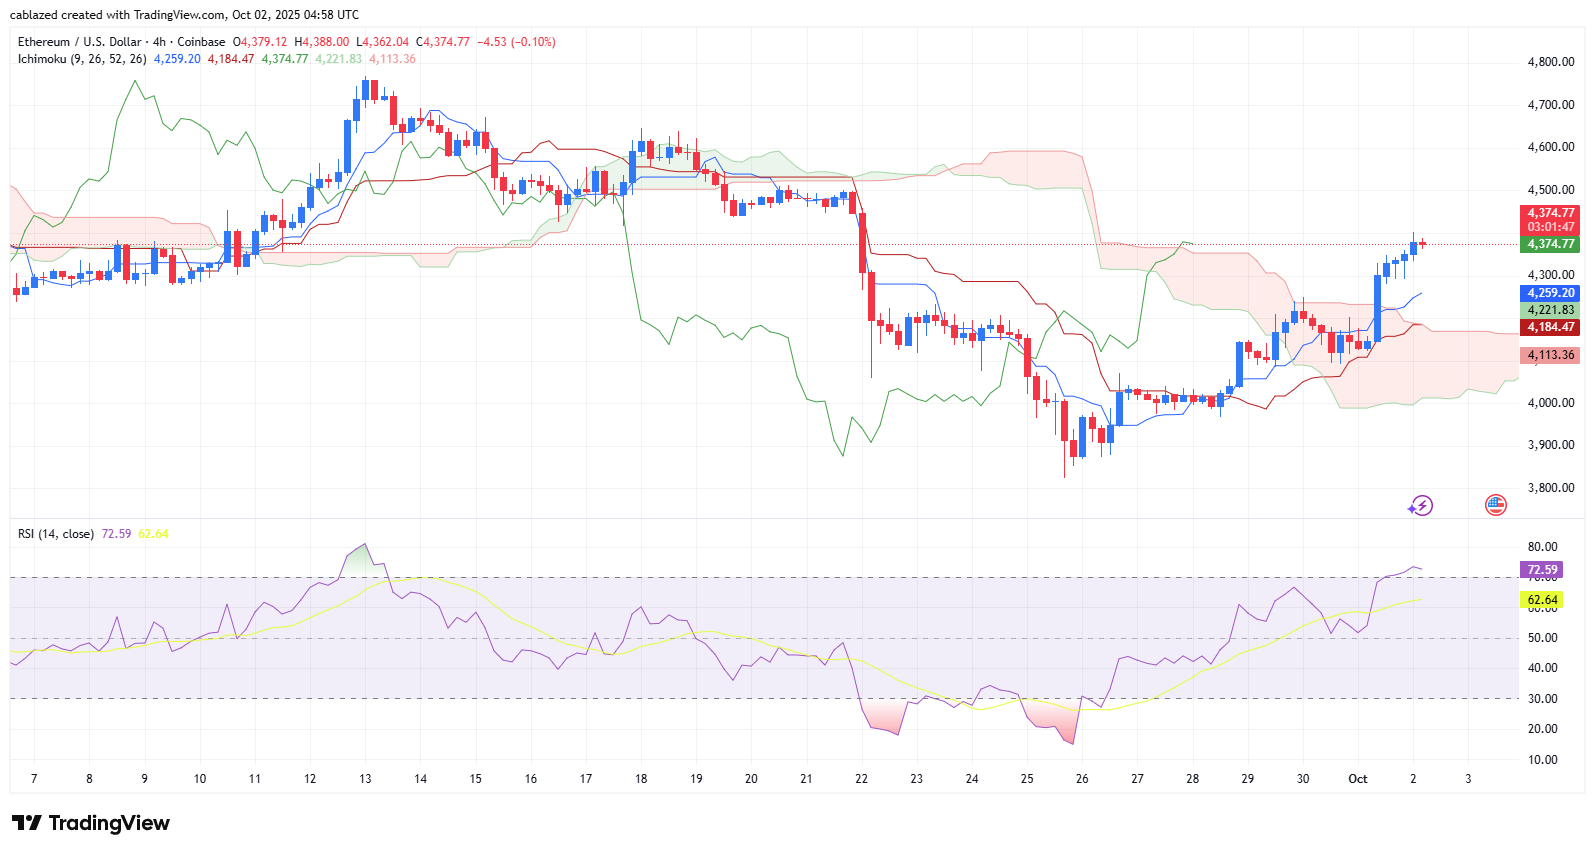Viewport: 1595px width, 853px height.
Task: Click the 4,800.00 price scale label
Action: click(x=1550, y=62)
